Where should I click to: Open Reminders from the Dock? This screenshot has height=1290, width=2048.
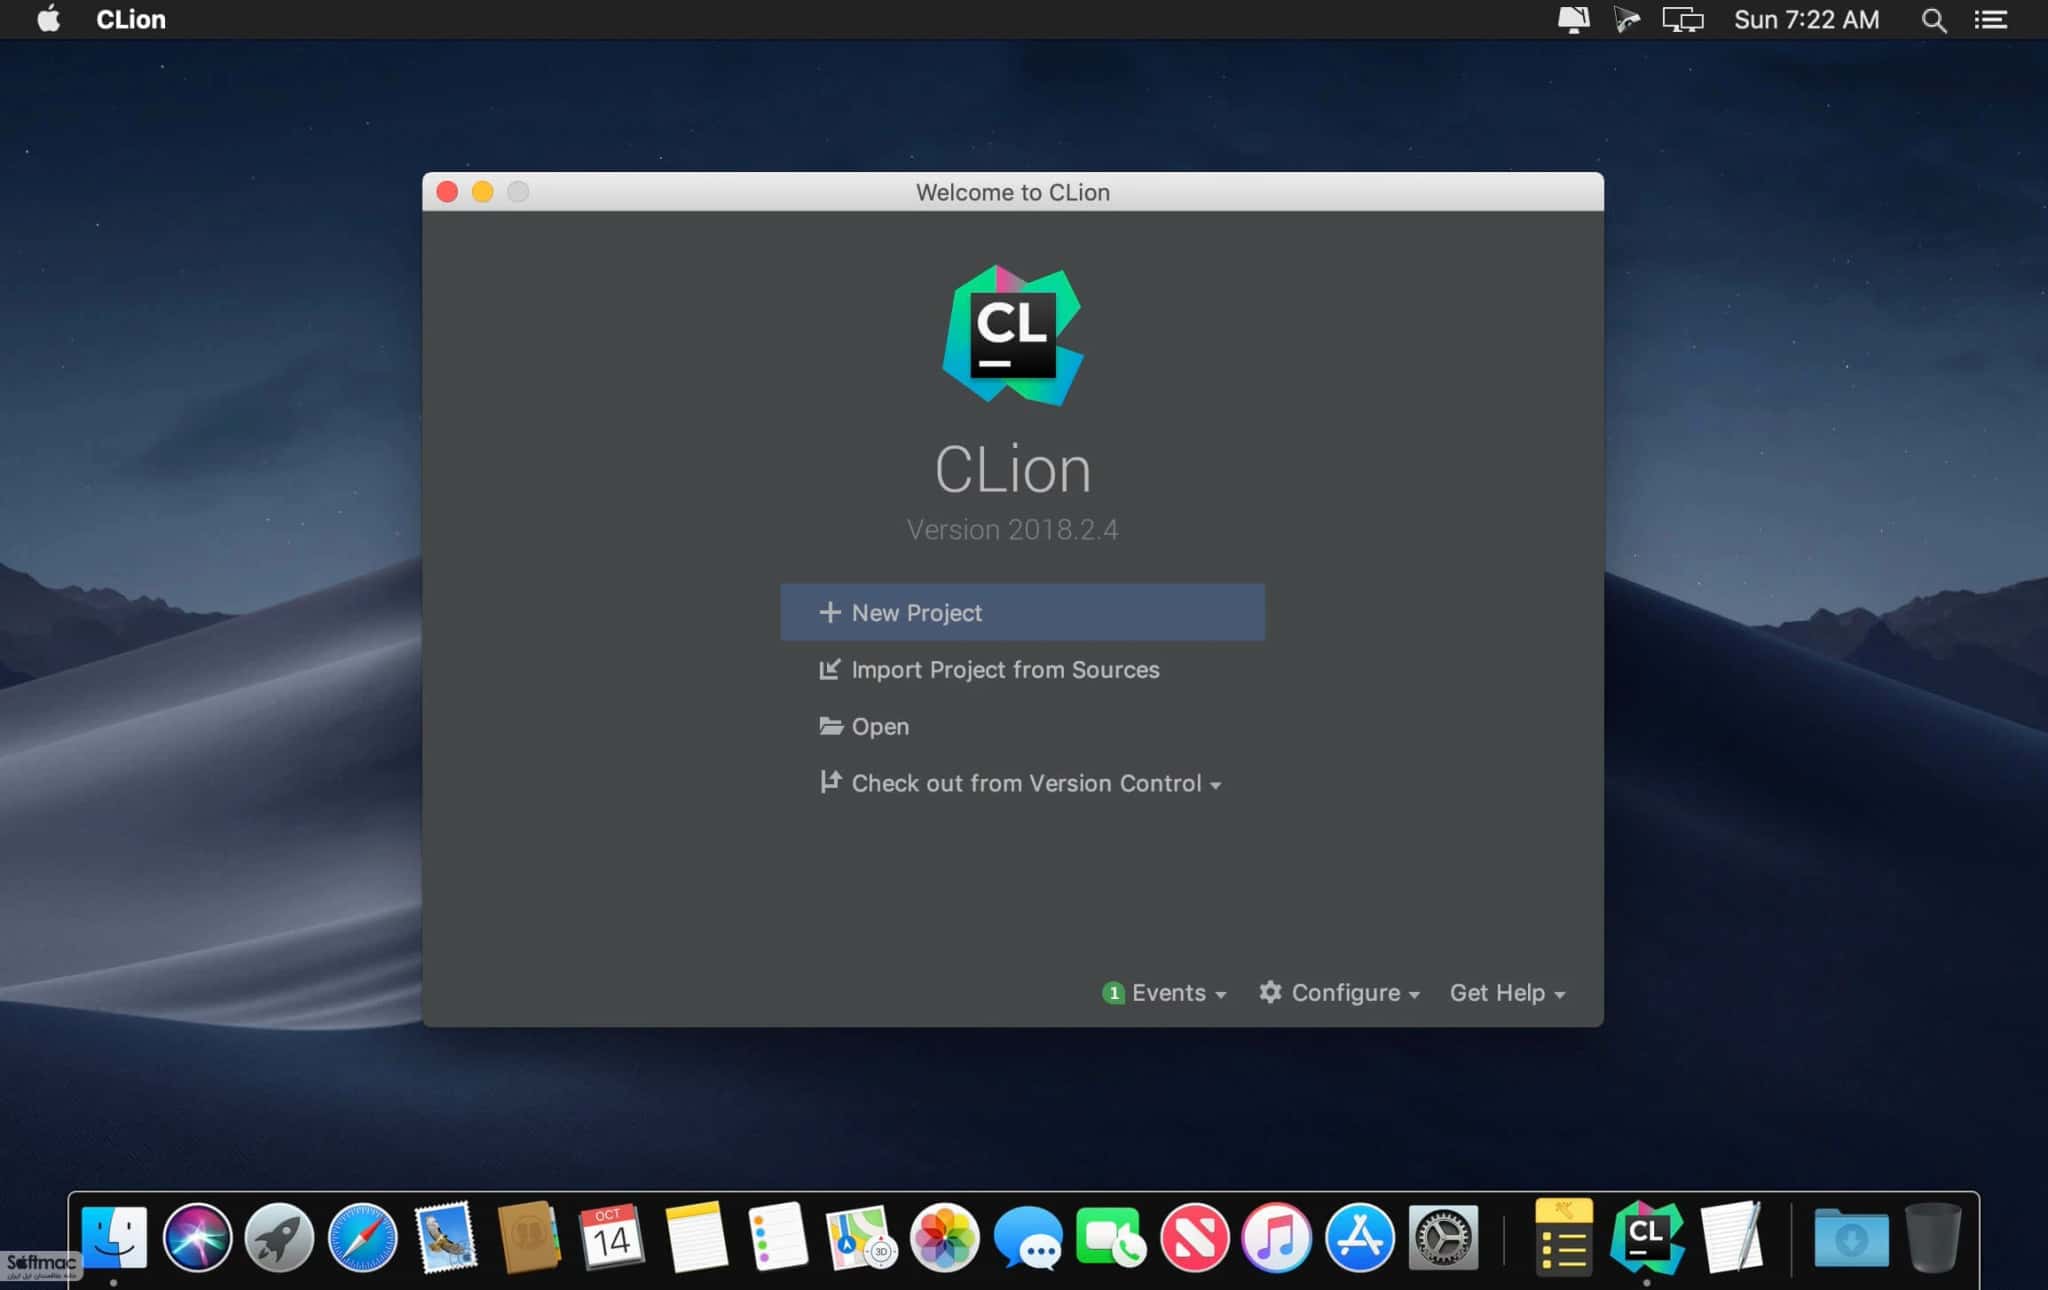[x=777, y=1238]
